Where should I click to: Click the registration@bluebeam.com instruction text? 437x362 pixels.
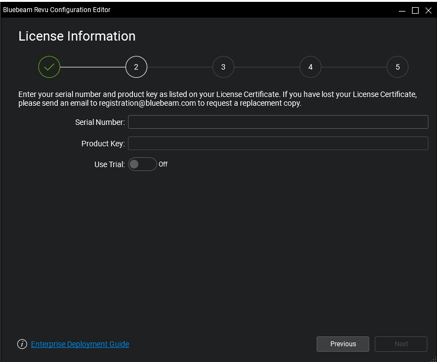tap(147, 103)
